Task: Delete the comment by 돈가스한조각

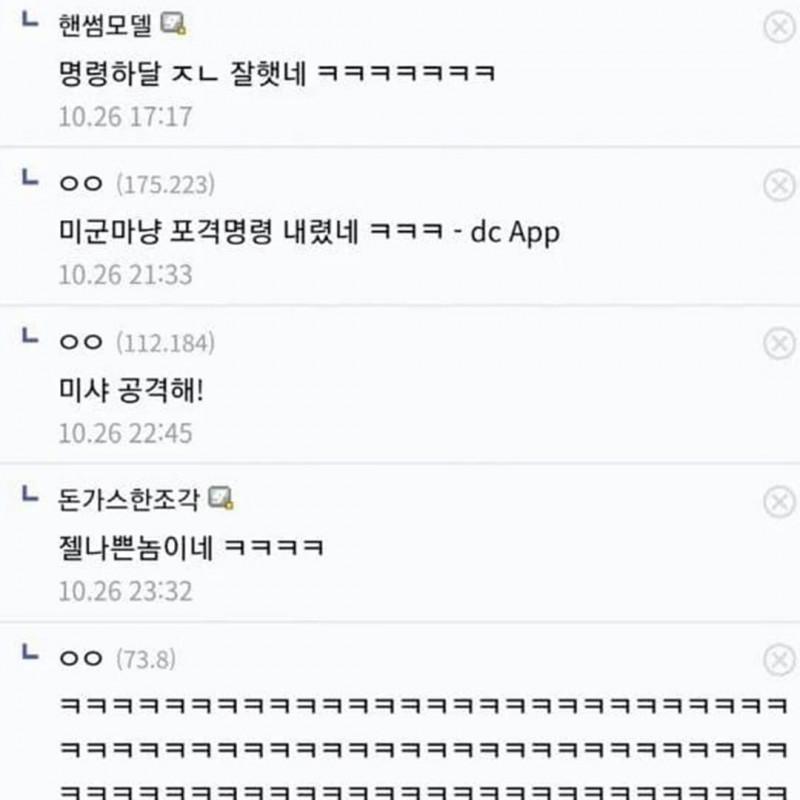Action: [x=779, y=502]
